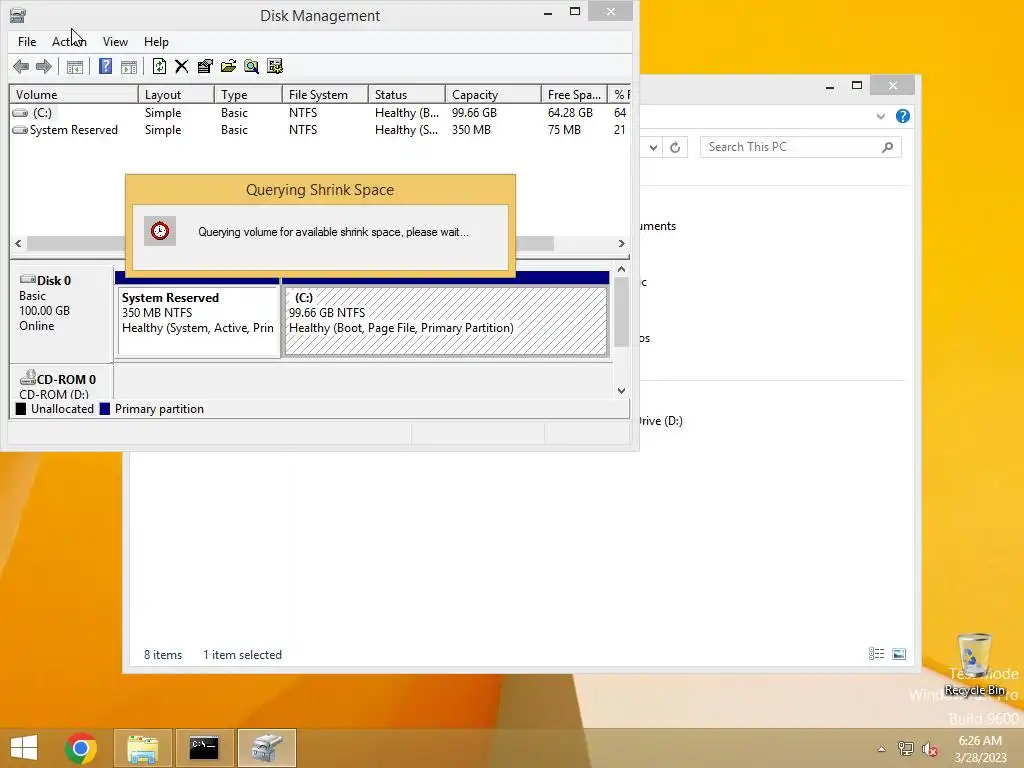Click the settings view toolbar icon

point(275,66)
